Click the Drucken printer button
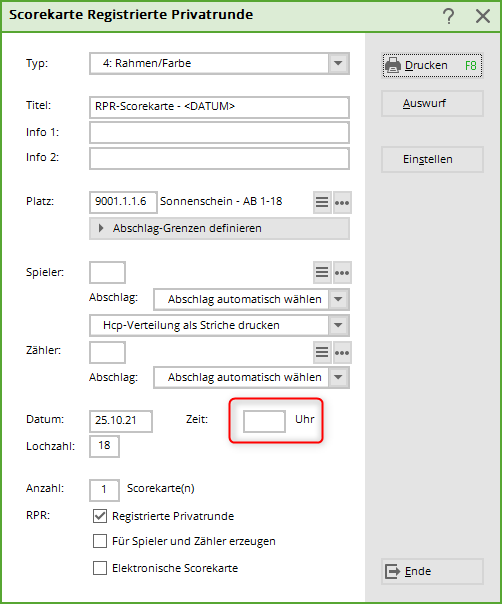This screenshot has height=604, width=502. 432,65
